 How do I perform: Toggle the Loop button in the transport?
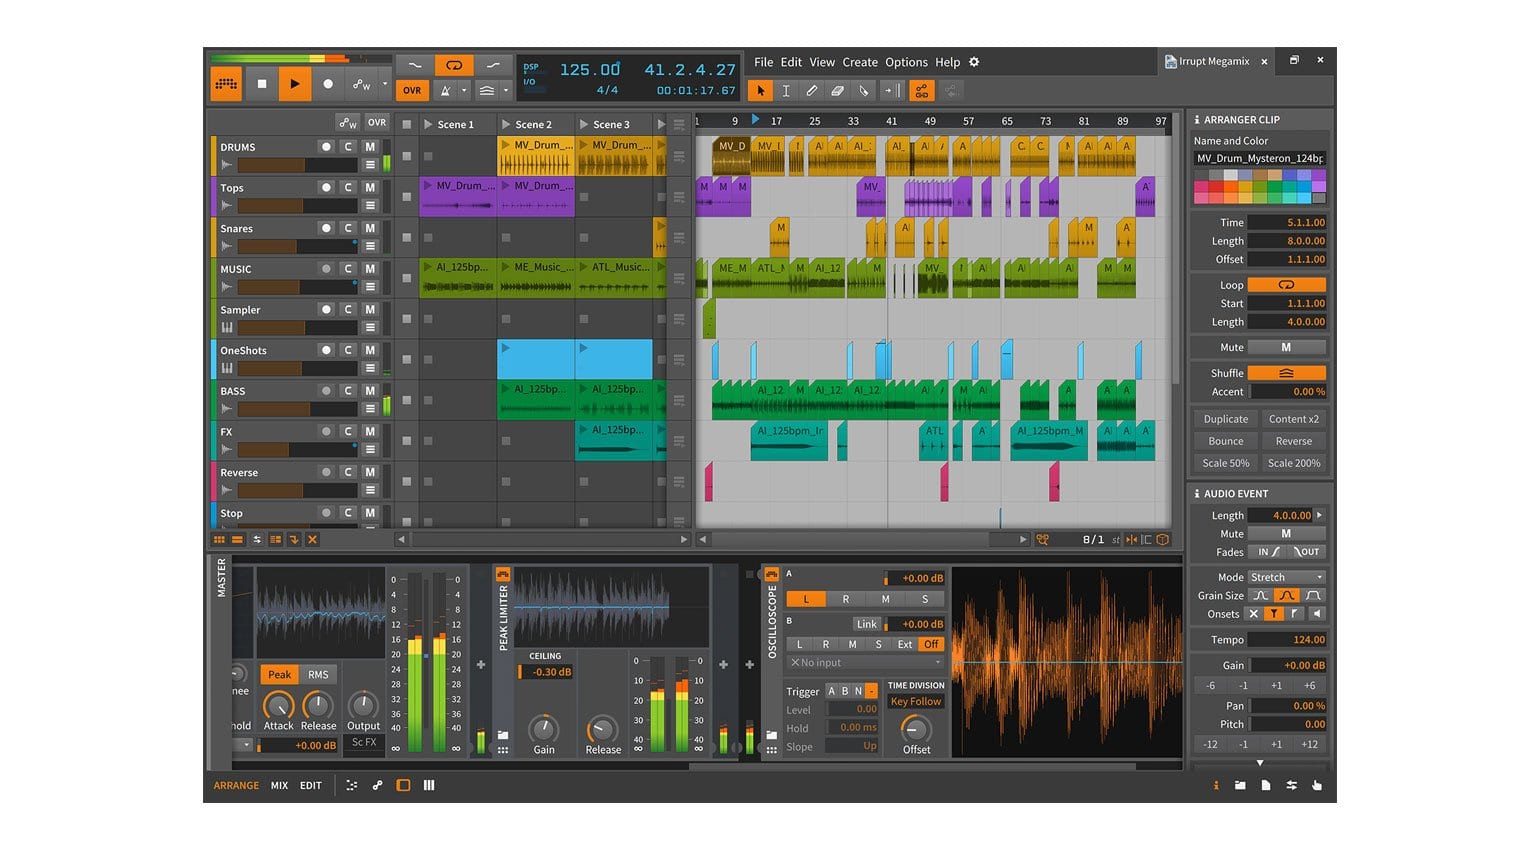point(454,64)
